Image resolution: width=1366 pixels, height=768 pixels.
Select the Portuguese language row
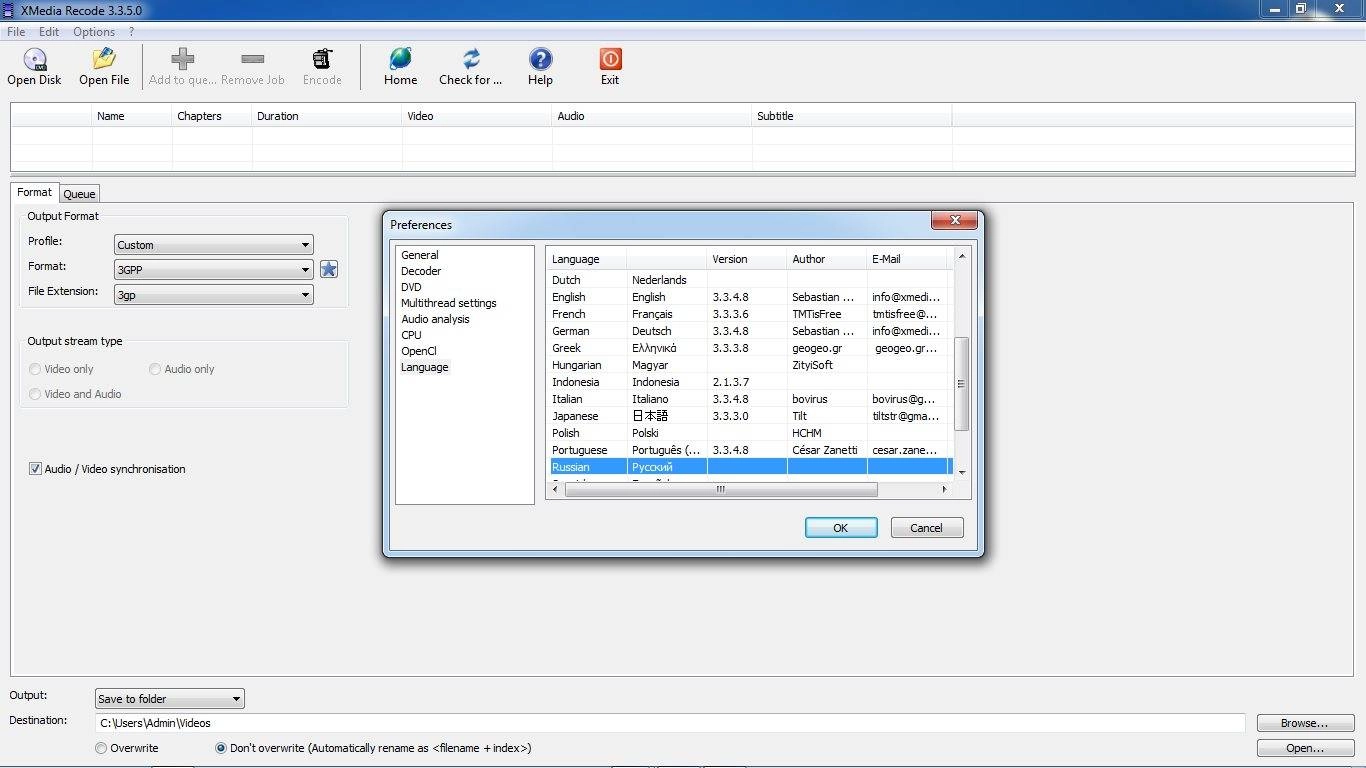(x=750, y=450)
